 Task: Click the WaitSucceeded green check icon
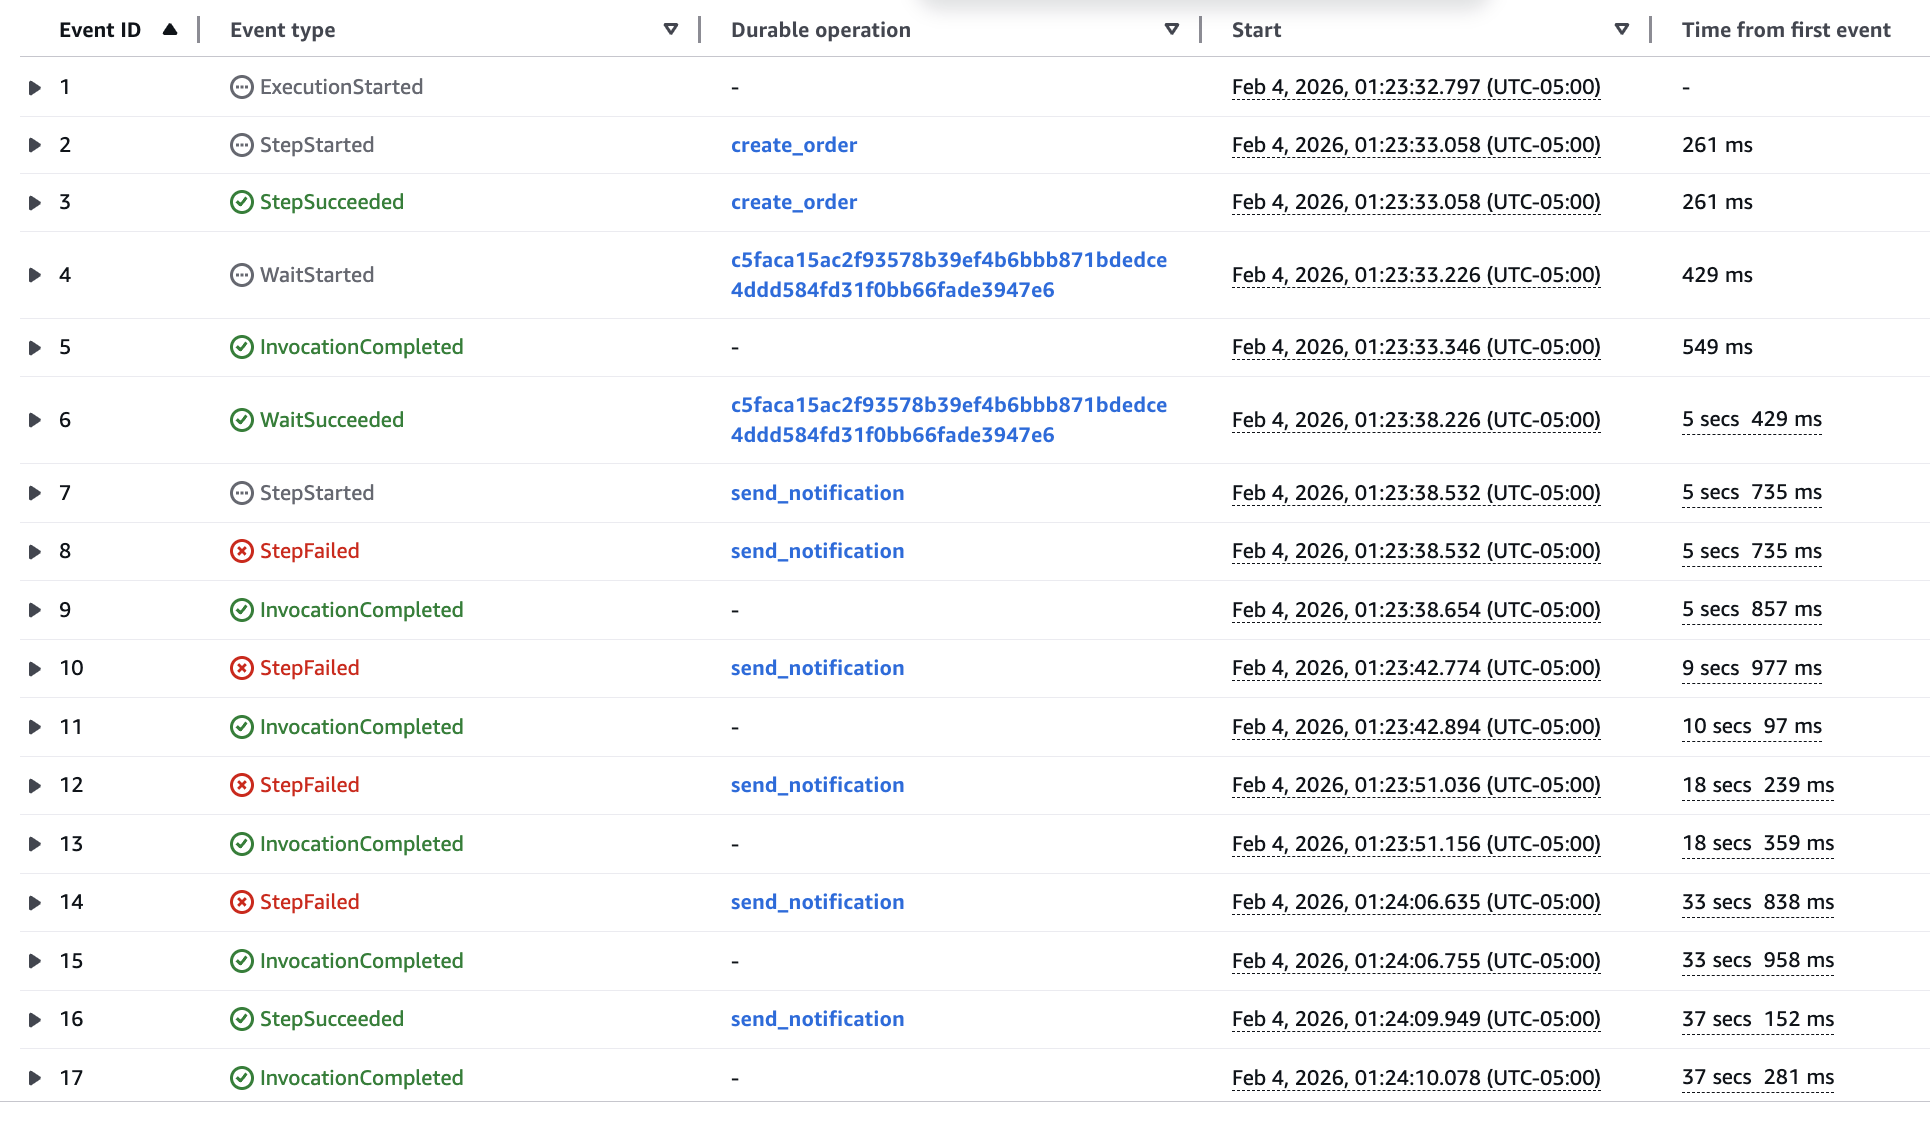(242, 420)
